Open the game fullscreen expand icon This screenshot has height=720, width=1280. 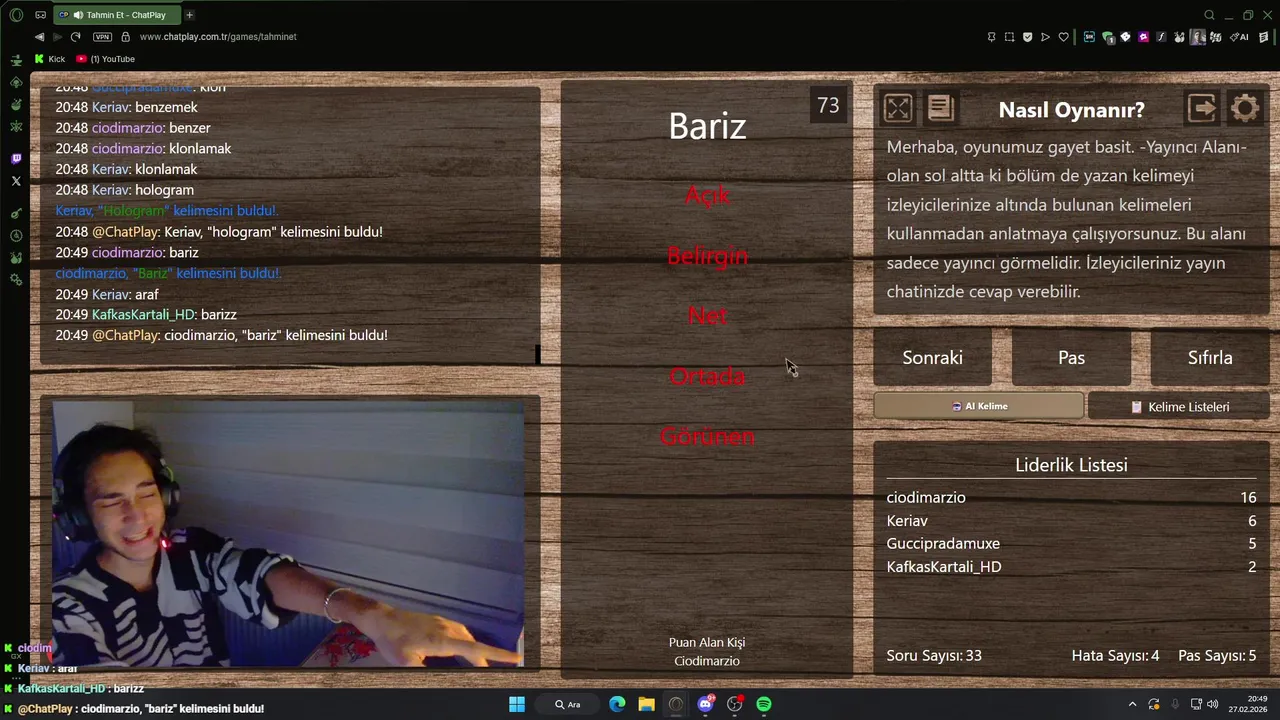[x=898, y=108]
